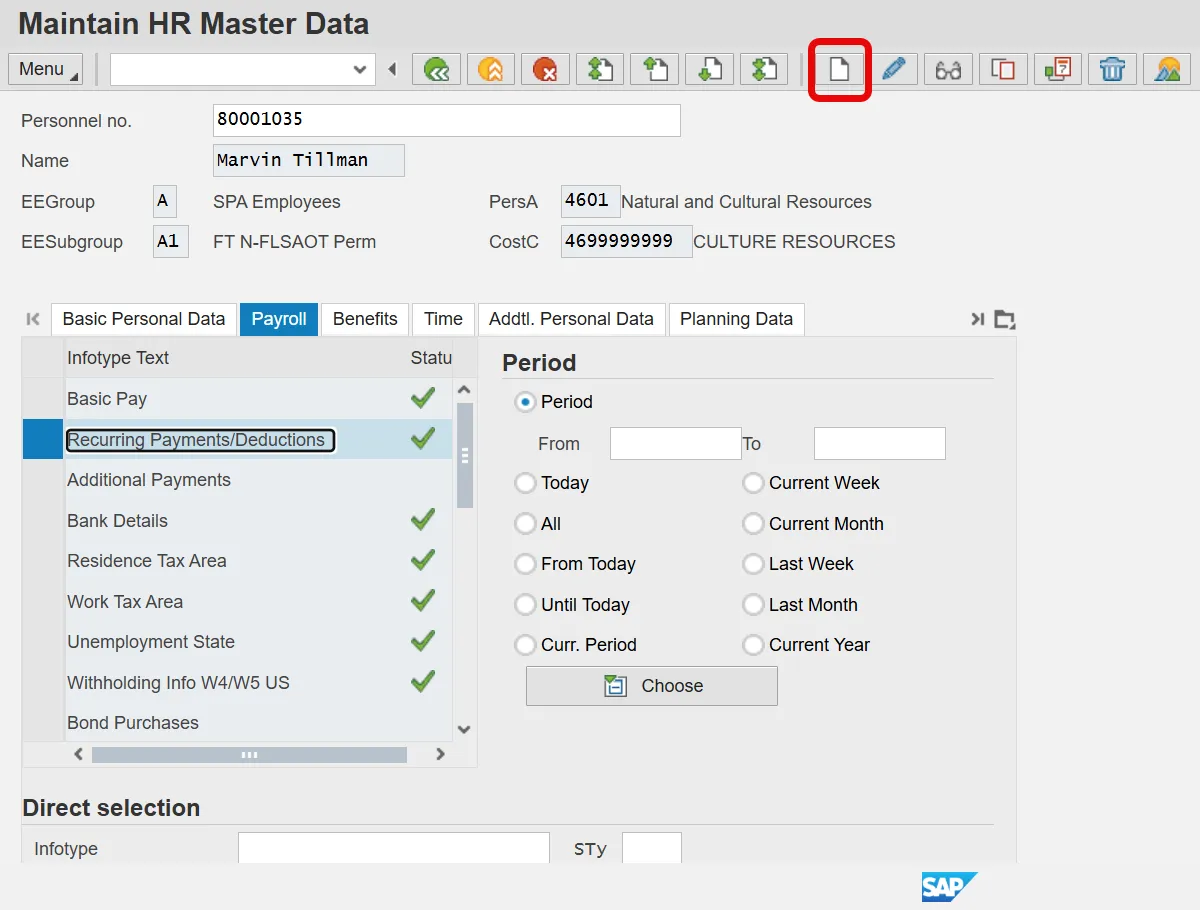Click the Overview mountain icon in toolbar

point(1166,69)
